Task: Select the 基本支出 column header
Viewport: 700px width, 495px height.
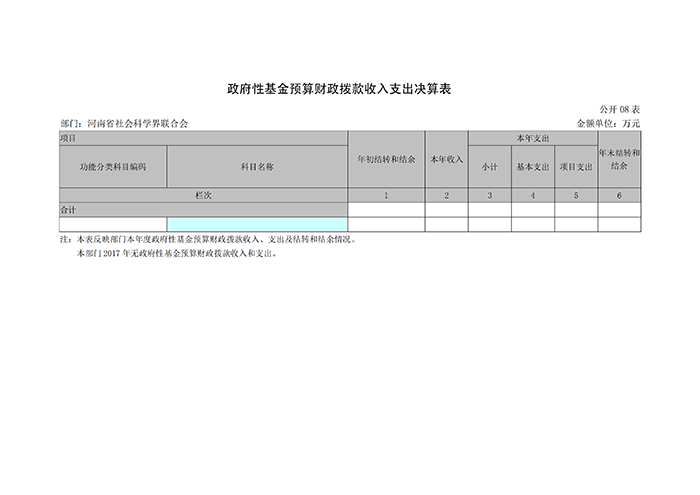Action: tap(533, 166)
